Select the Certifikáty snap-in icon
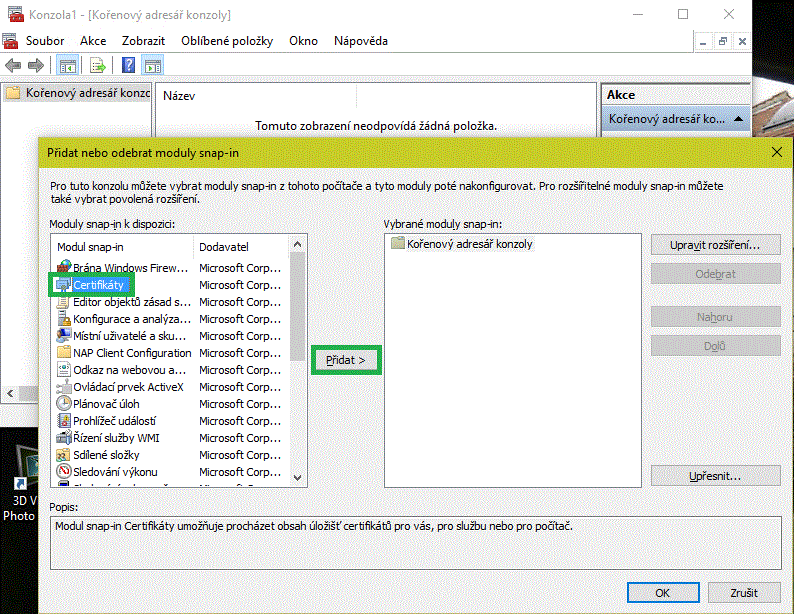 tap(64, 285)
